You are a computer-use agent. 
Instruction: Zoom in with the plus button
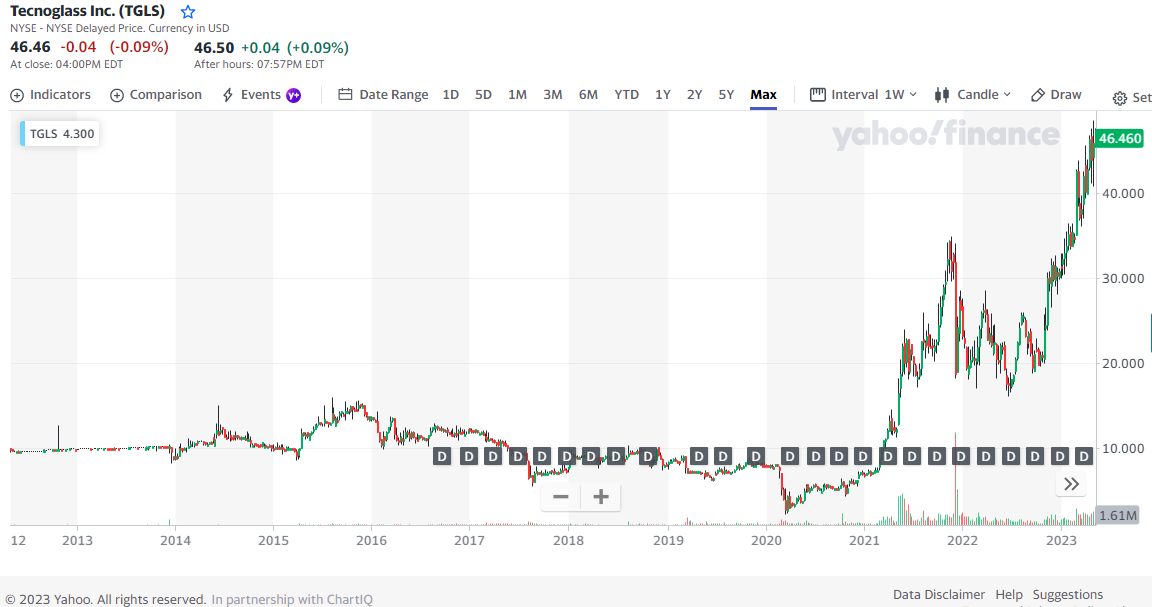(601, 498)
